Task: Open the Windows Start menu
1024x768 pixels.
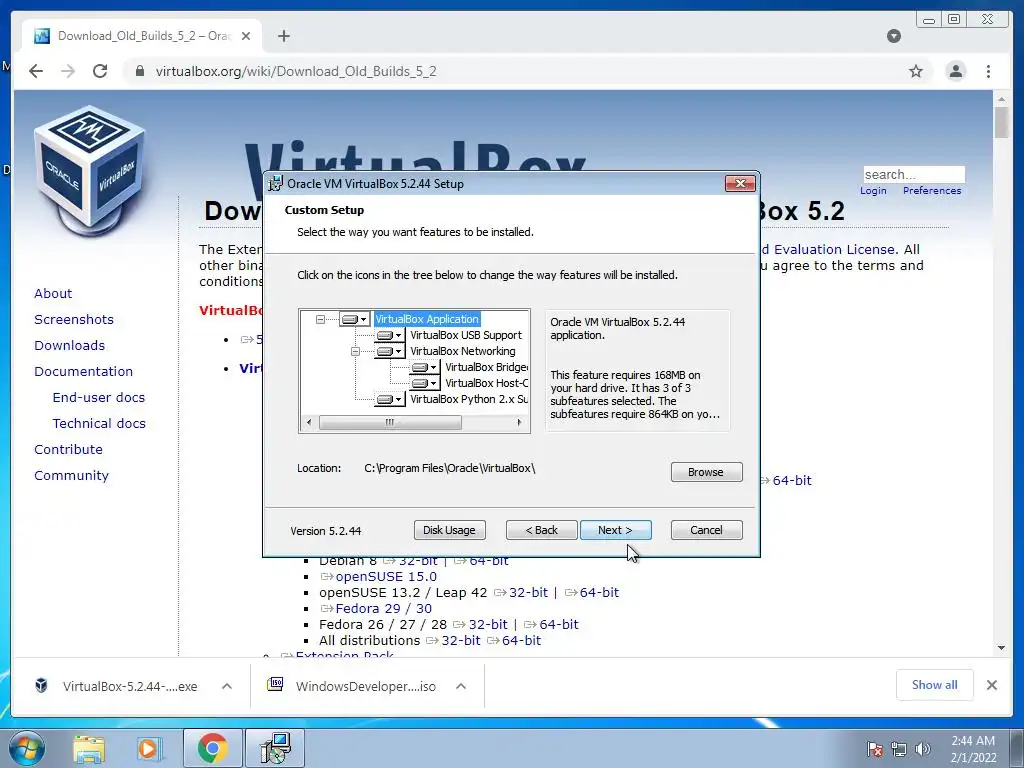Action: click(x=26, y=748)
